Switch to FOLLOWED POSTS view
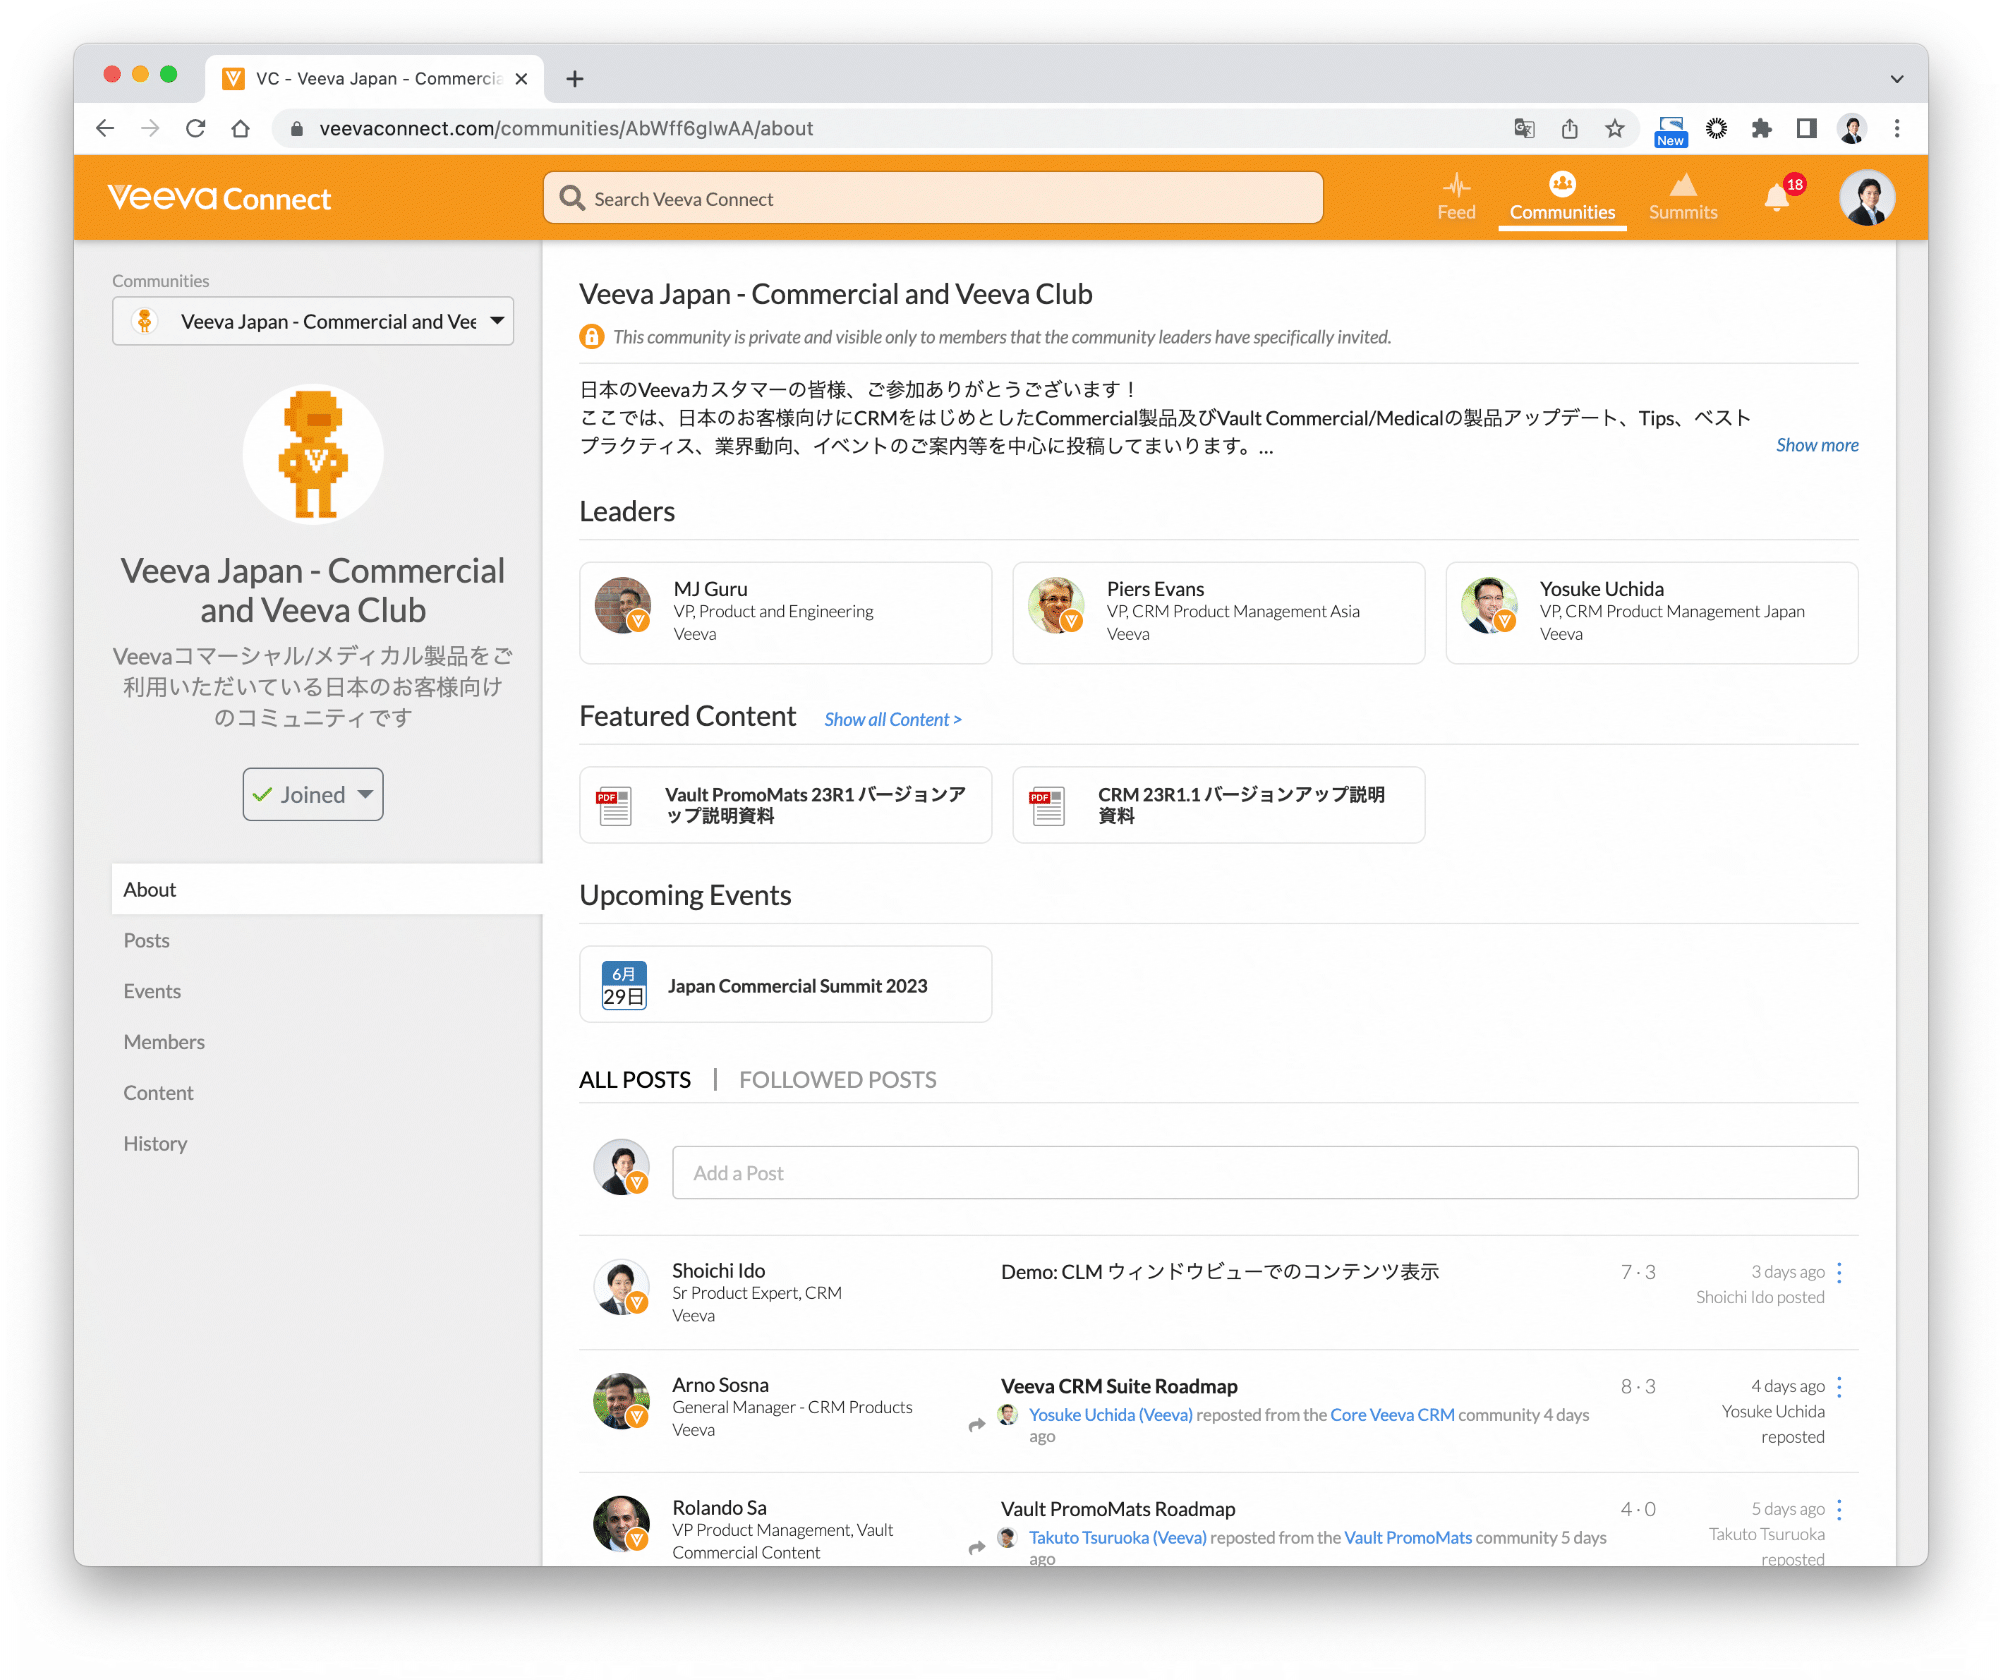 click(x=837, y=1080)
